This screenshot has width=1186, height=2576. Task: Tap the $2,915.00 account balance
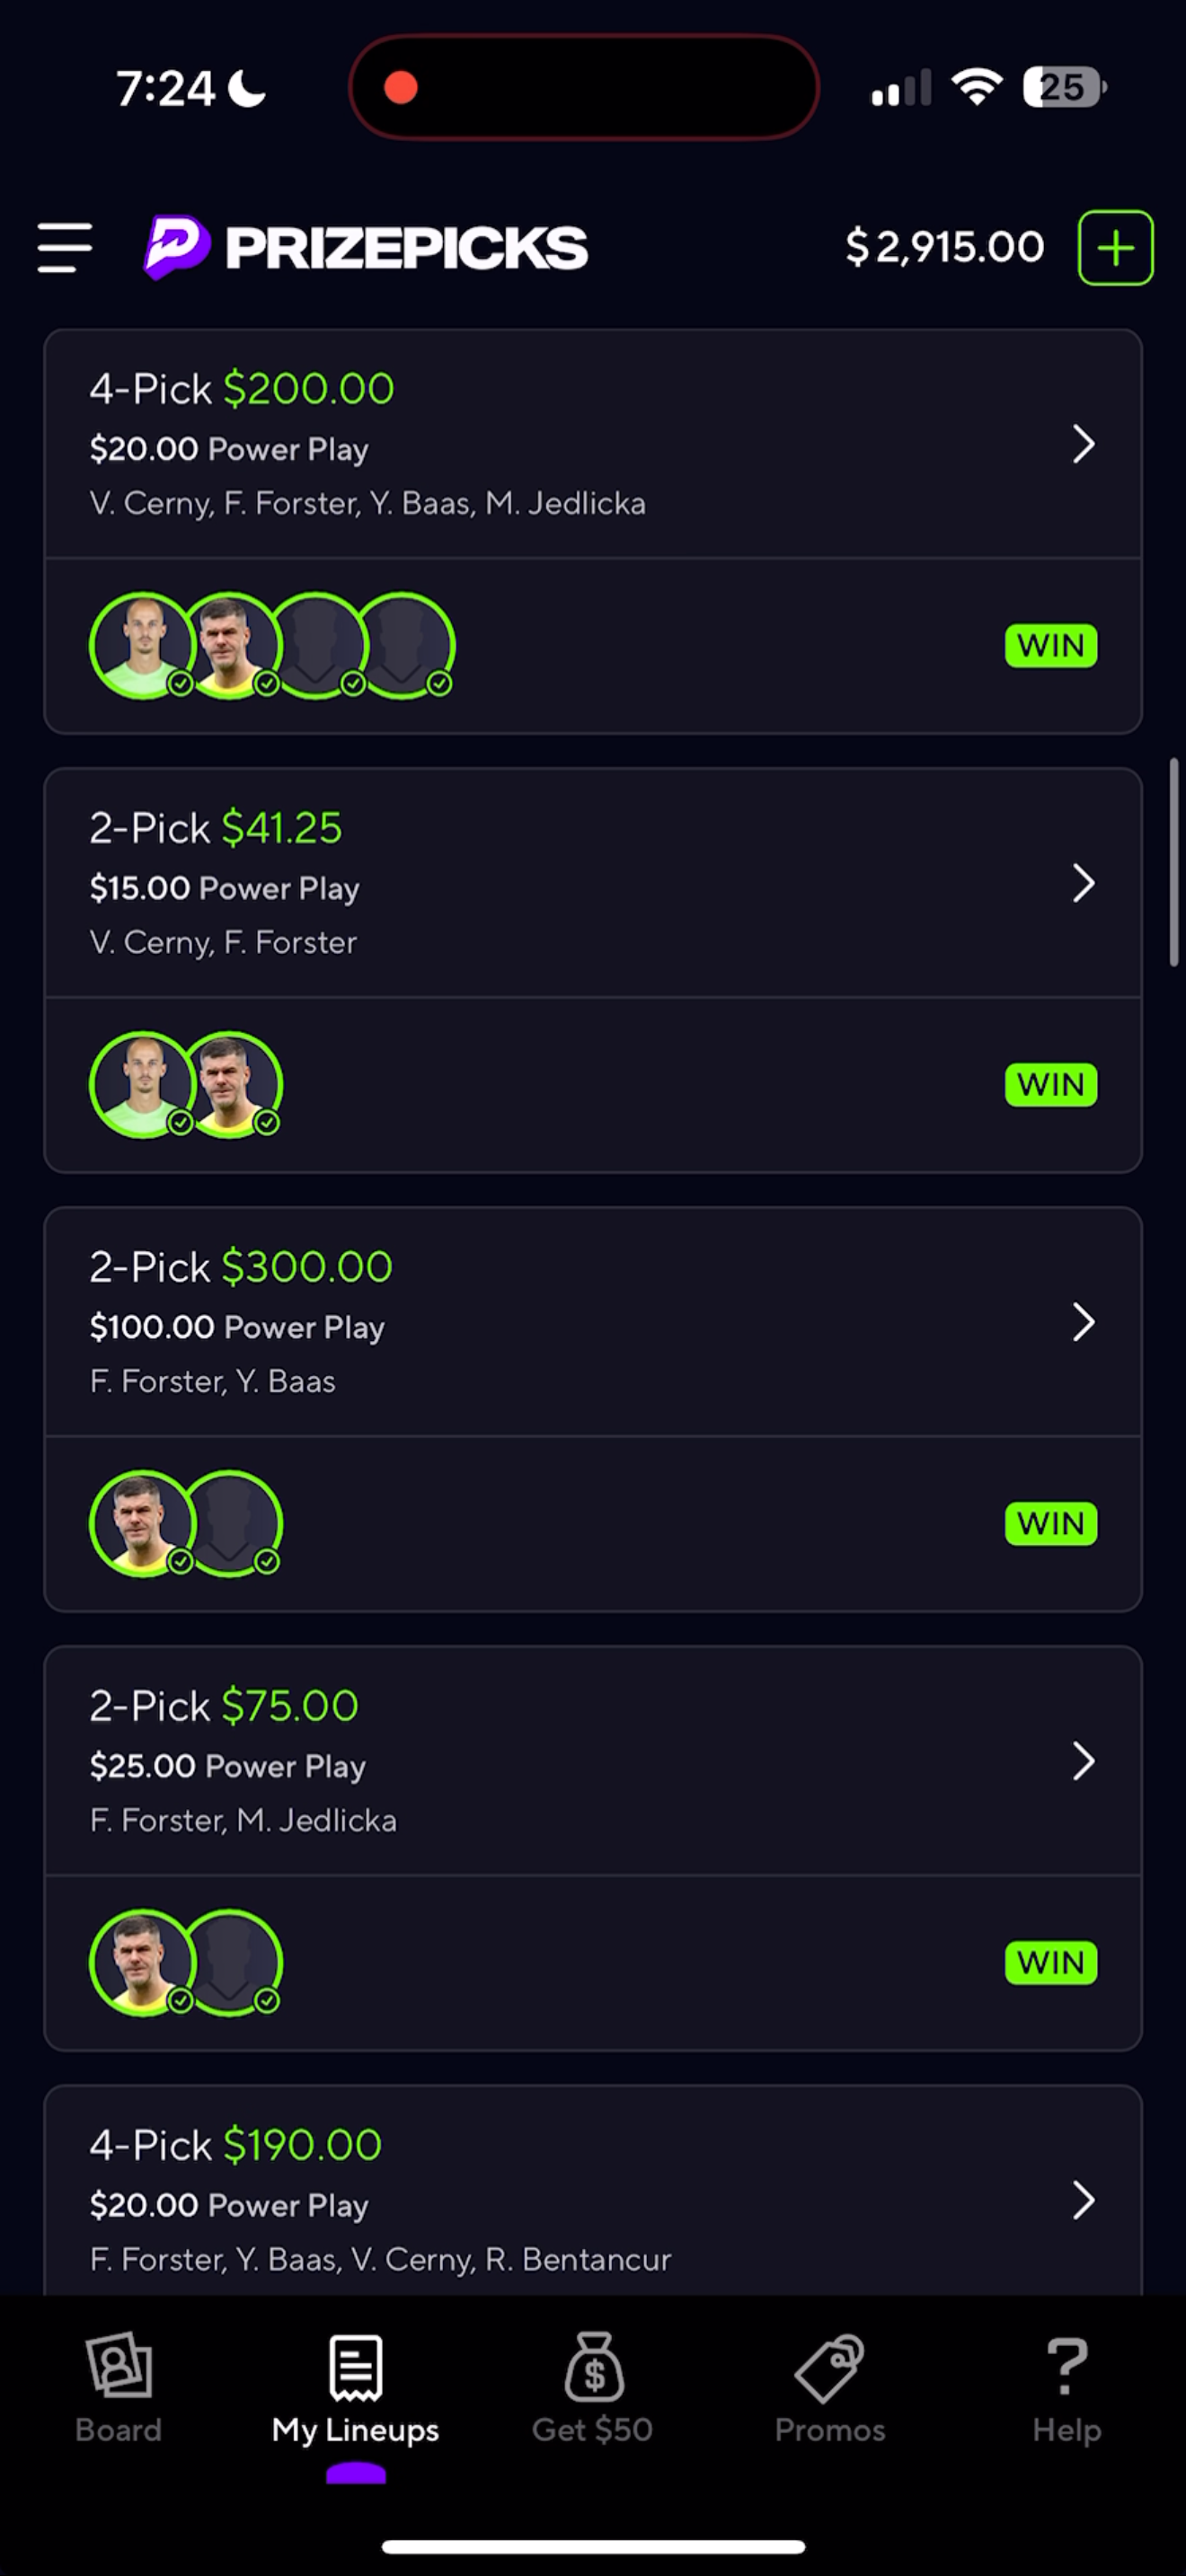[x=945, y=247]
